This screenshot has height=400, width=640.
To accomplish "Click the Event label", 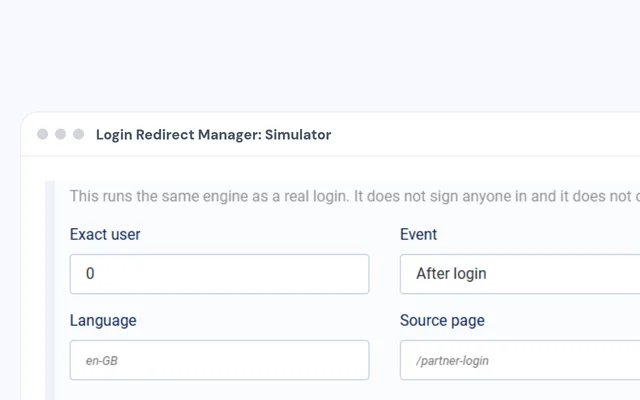I will pos(418,234).
